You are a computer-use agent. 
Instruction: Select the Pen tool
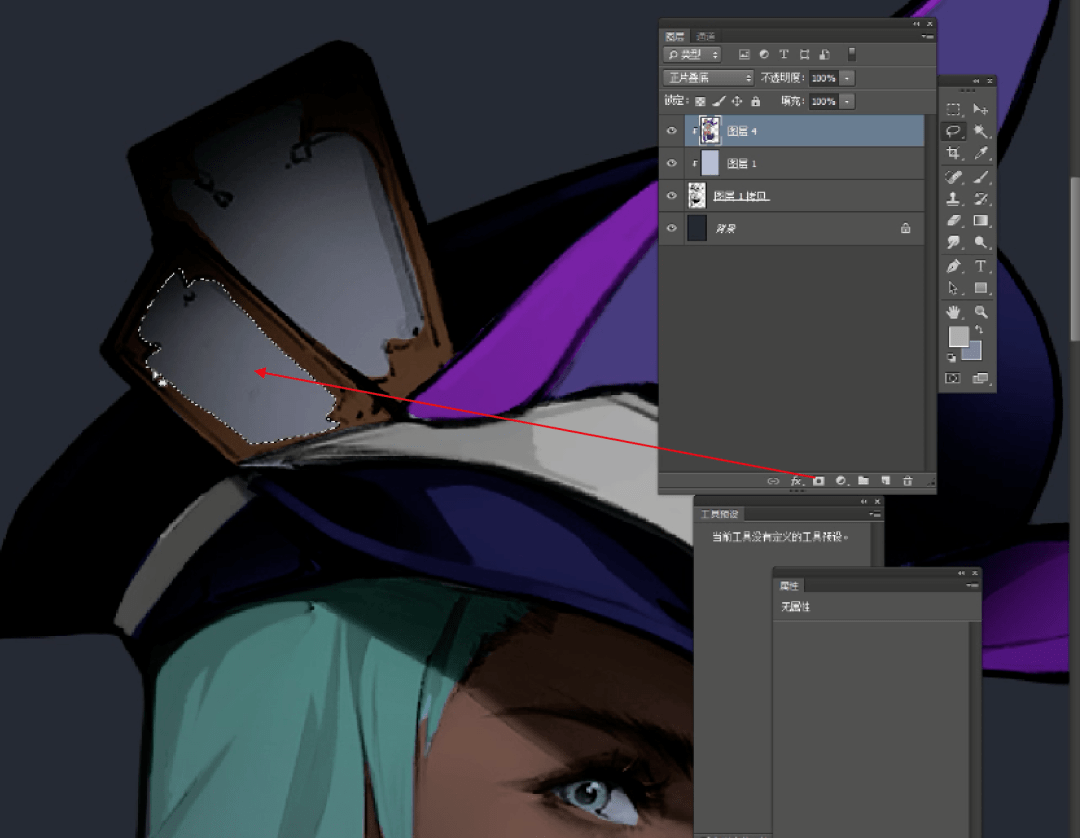(953, 266)
